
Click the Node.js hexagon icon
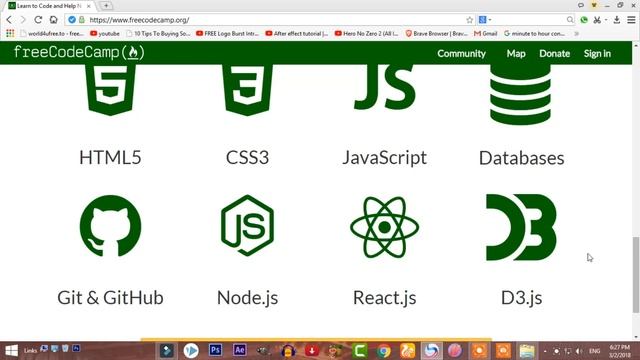point(247,226)
